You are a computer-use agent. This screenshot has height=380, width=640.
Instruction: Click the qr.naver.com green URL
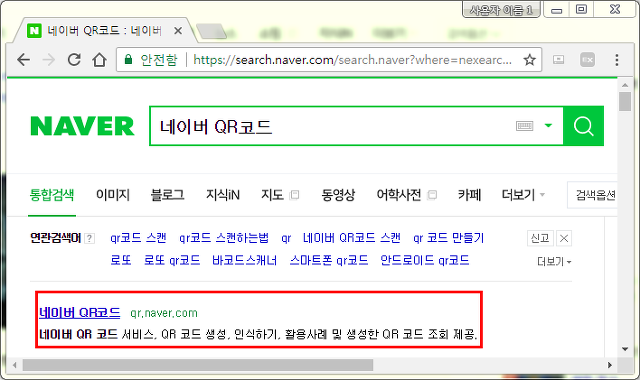click(164, 313)
